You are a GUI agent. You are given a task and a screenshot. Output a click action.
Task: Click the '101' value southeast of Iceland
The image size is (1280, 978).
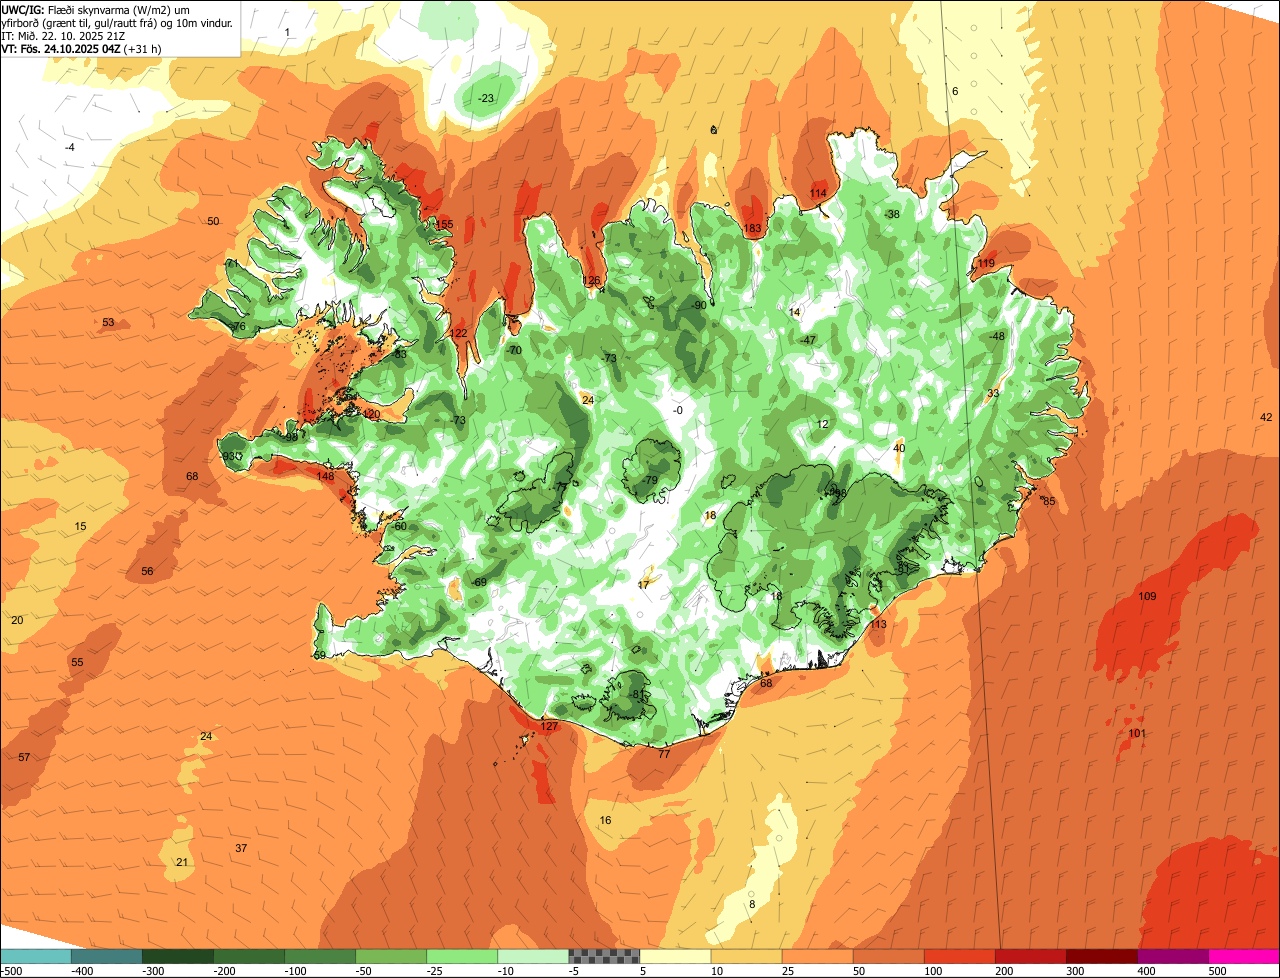1137,733
